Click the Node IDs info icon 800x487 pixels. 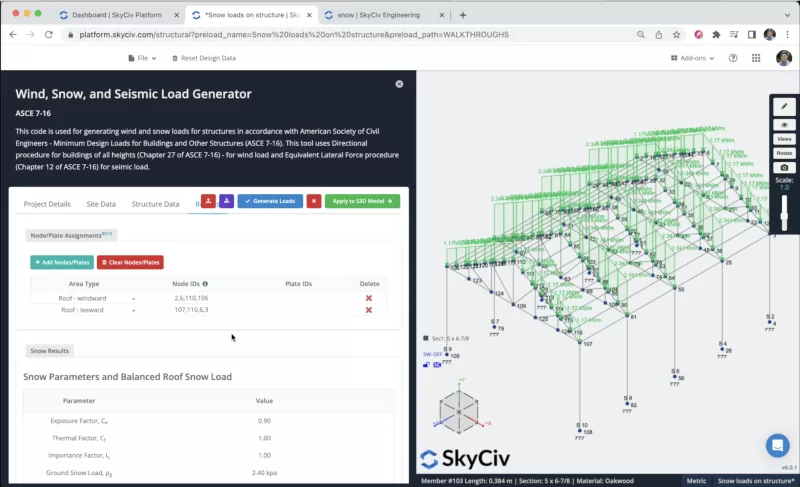click(205, 284)
